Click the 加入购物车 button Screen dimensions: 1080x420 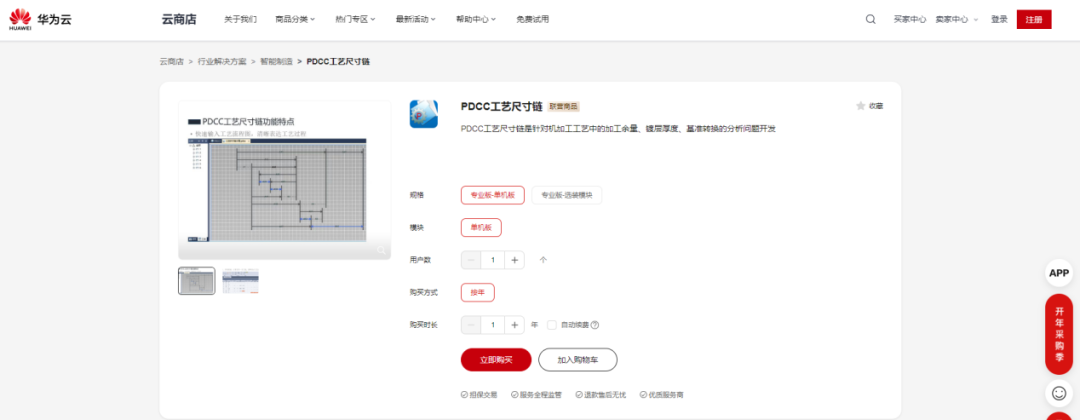point(577,359)
